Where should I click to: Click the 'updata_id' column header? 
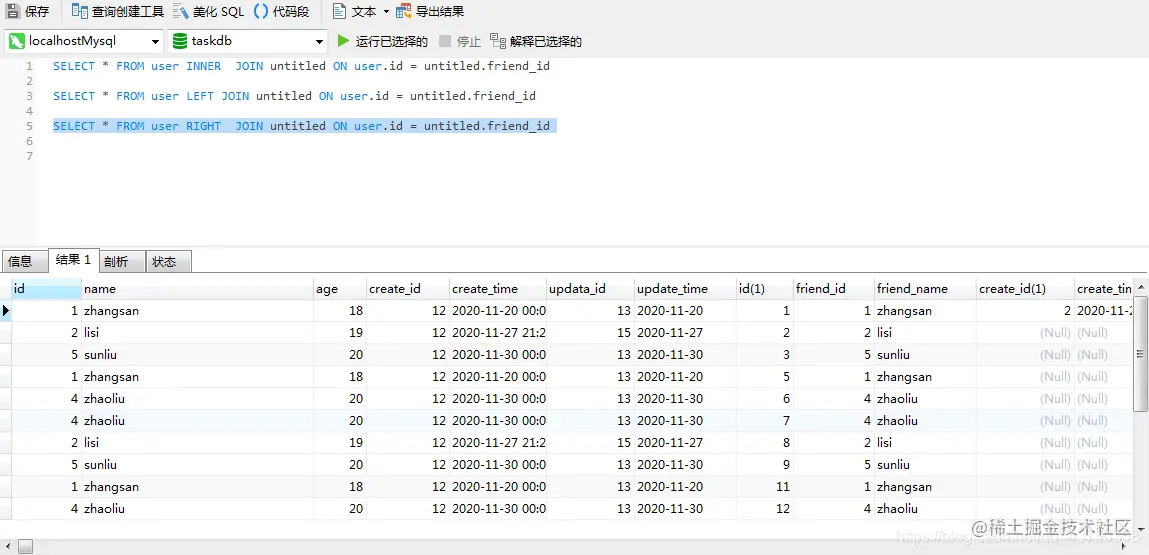click(591, 289)
